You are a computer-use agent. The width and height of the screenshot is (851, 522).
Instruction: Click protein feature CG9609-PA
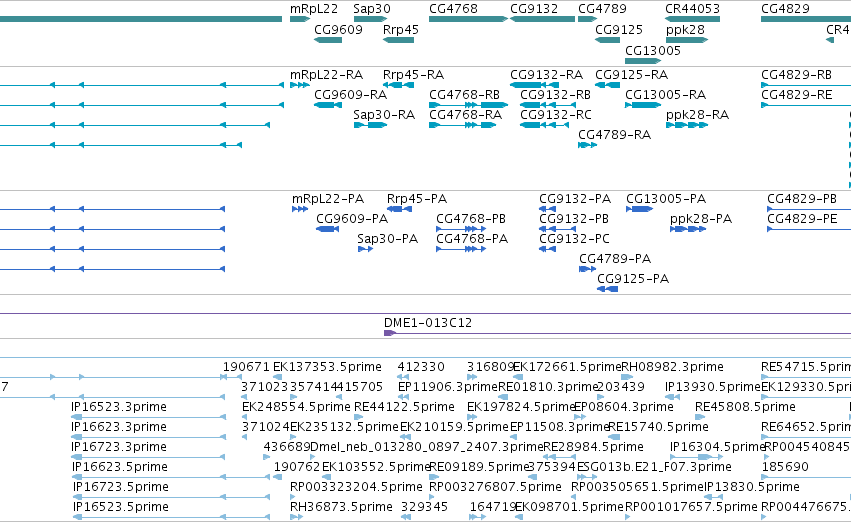tap(352, 219)
